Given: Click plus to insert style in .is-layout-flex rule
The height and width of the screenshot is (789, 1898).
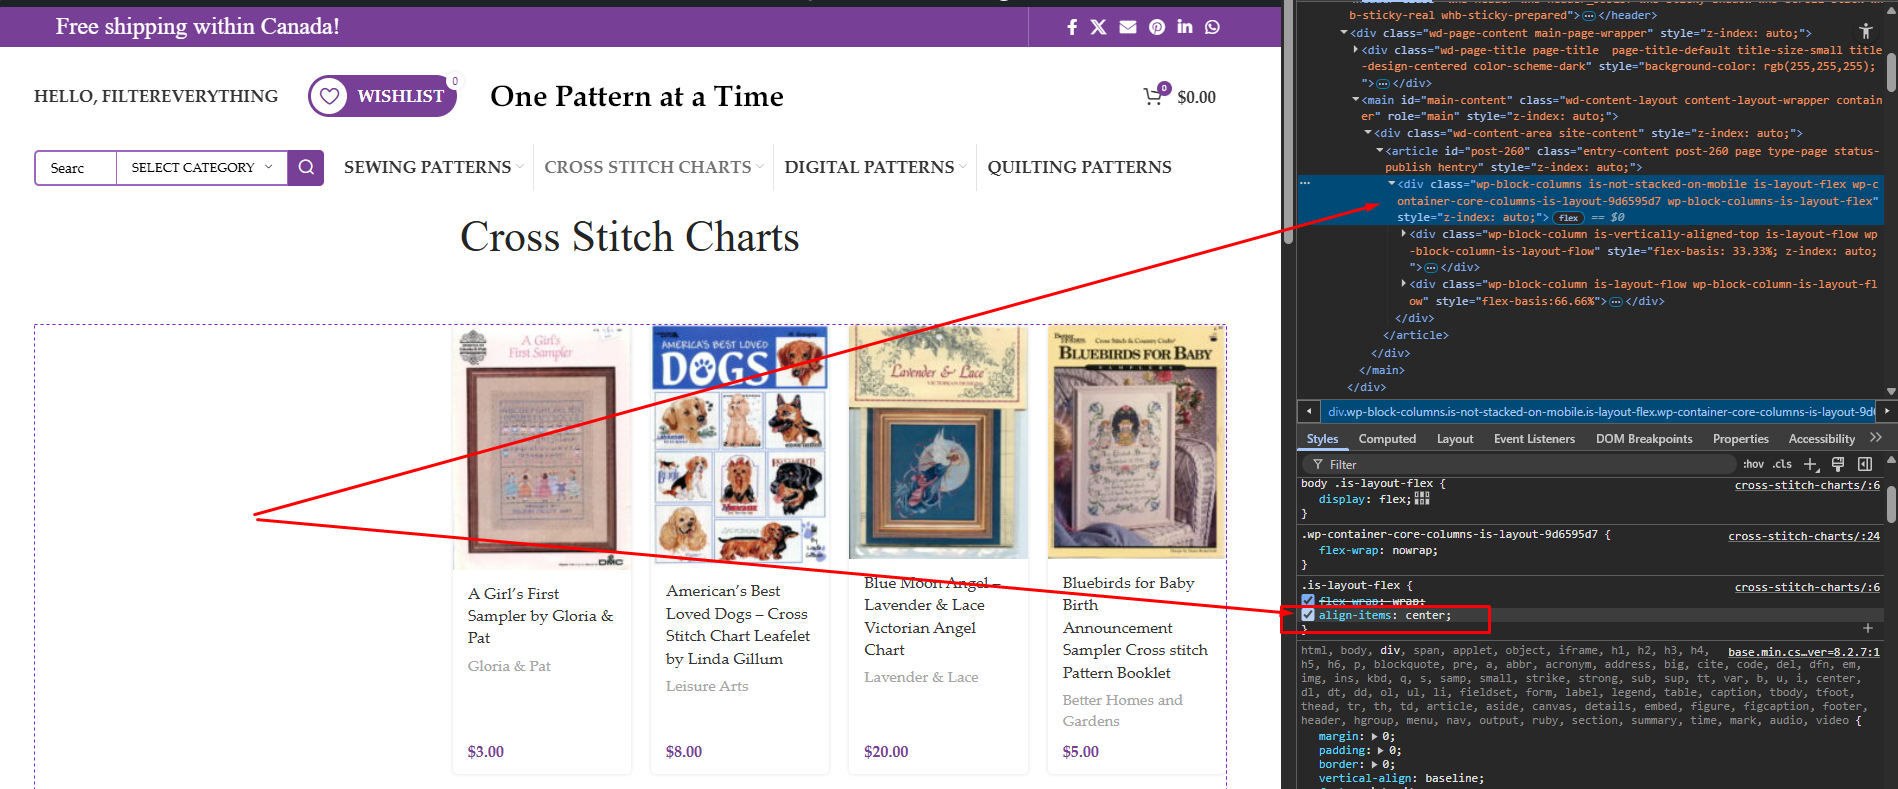Looking at the screenshot, I should [1867, 628].
